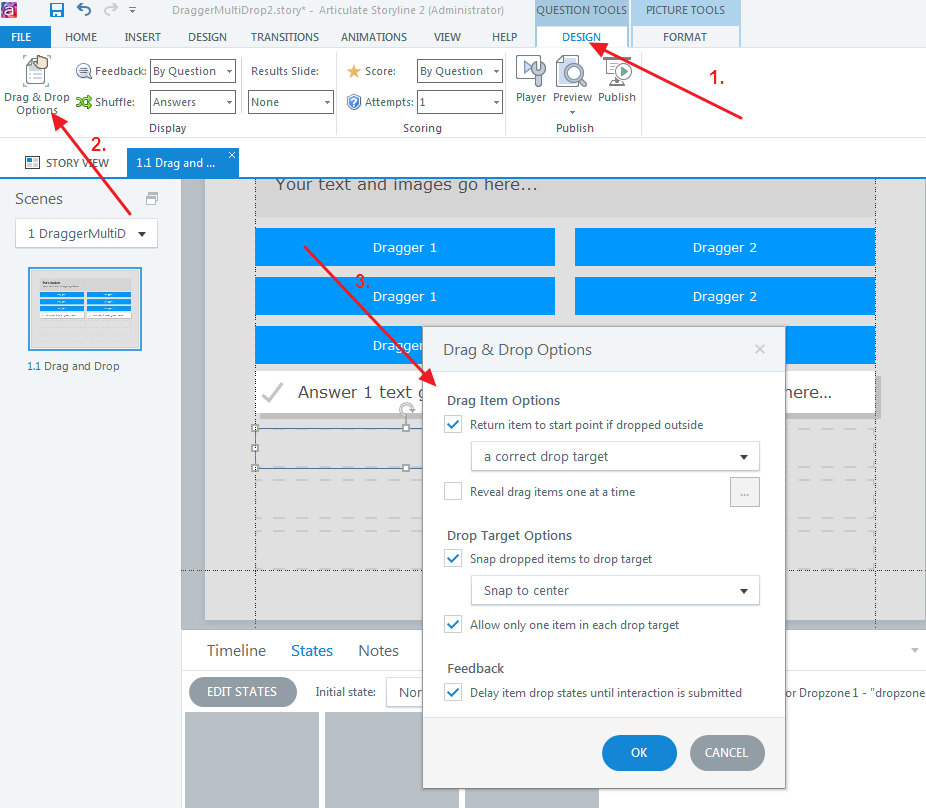Enable Reveal drag items one at a time

tap(454, 492)
